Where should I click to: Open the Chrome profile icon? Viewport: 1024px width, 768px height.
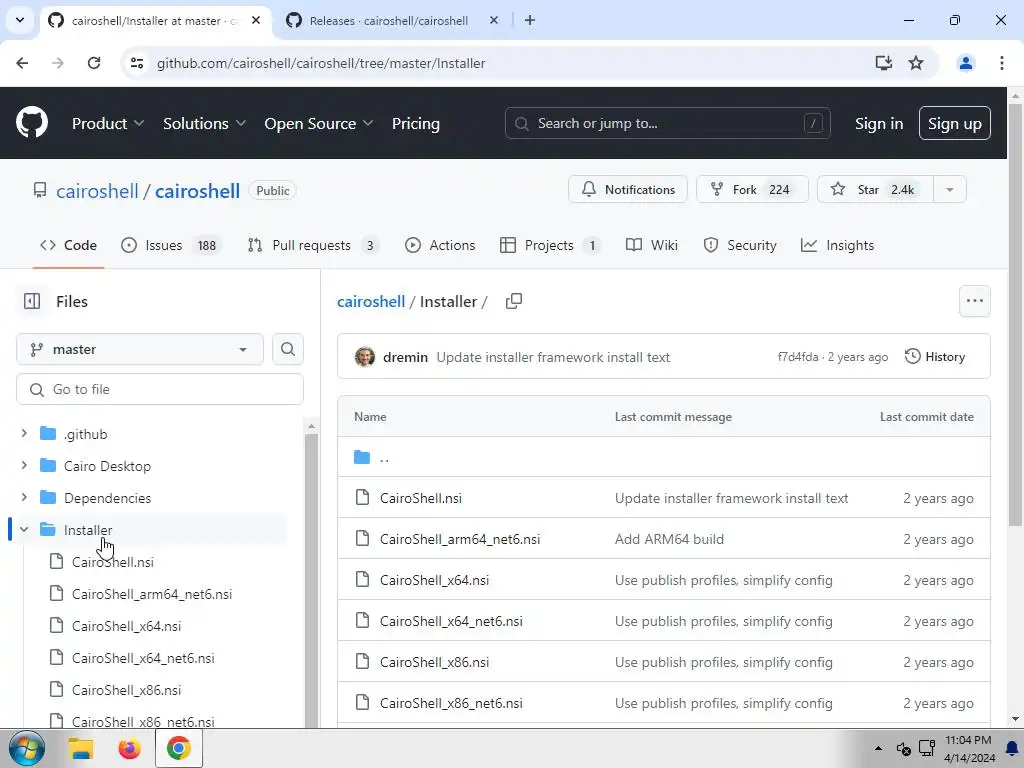coord(965,63)
